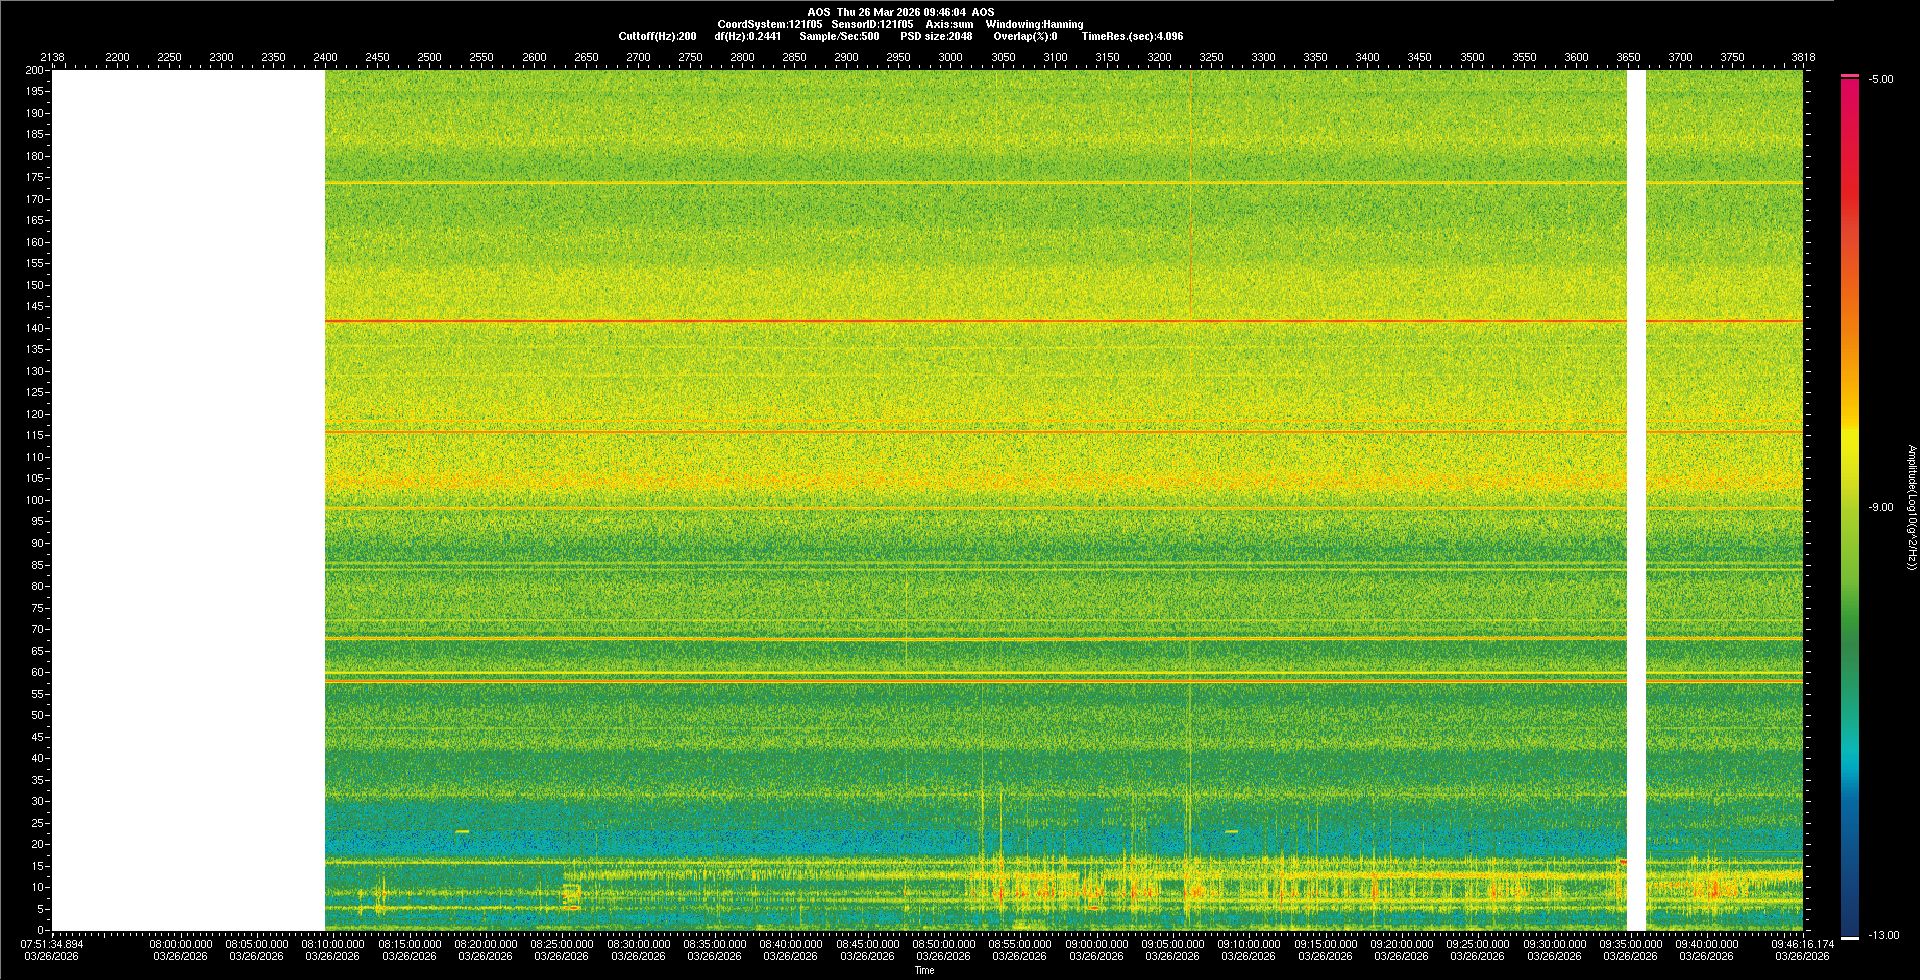The width and height of the screenshot is (1920, 980).
Task: Click the white data gap near 09:35
Action: pos(1636,500)
